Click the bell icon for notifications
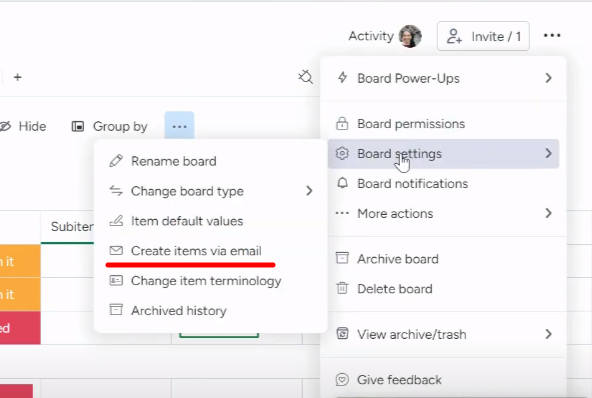This screenshot has width=592, height=398. point(342,183)
